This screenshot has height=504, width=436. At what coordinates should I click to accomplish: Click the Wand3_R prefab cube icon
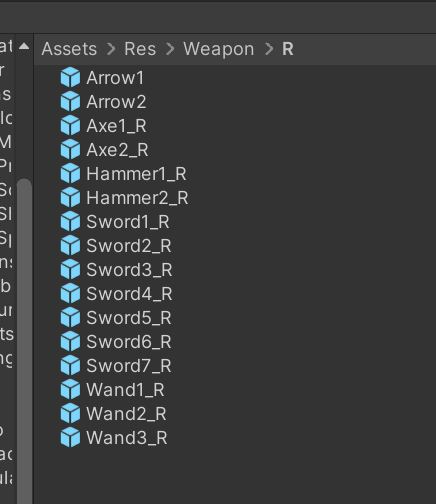pos(70,437)
